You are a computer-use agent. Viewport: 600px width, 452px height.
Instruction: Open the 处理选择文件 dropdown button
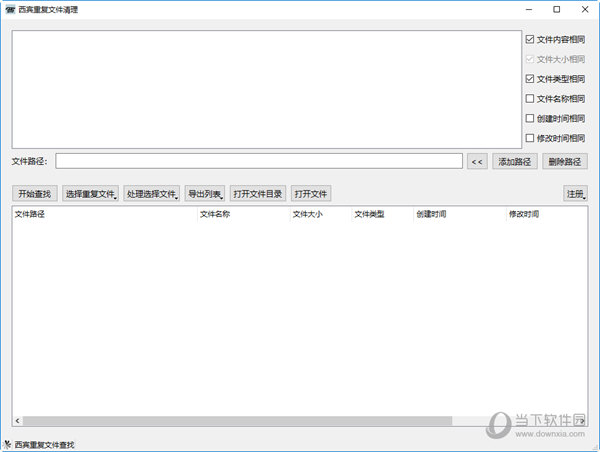[152, 194]
